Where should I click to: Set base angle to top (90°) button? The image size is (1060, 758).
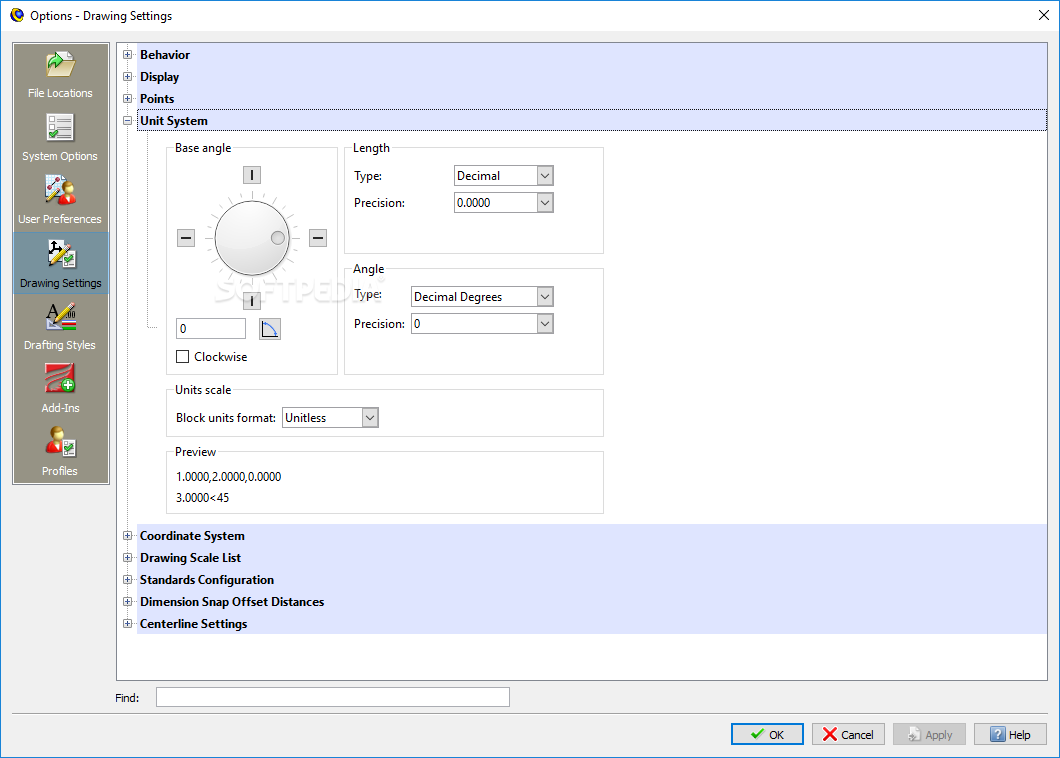click(251, 175)
